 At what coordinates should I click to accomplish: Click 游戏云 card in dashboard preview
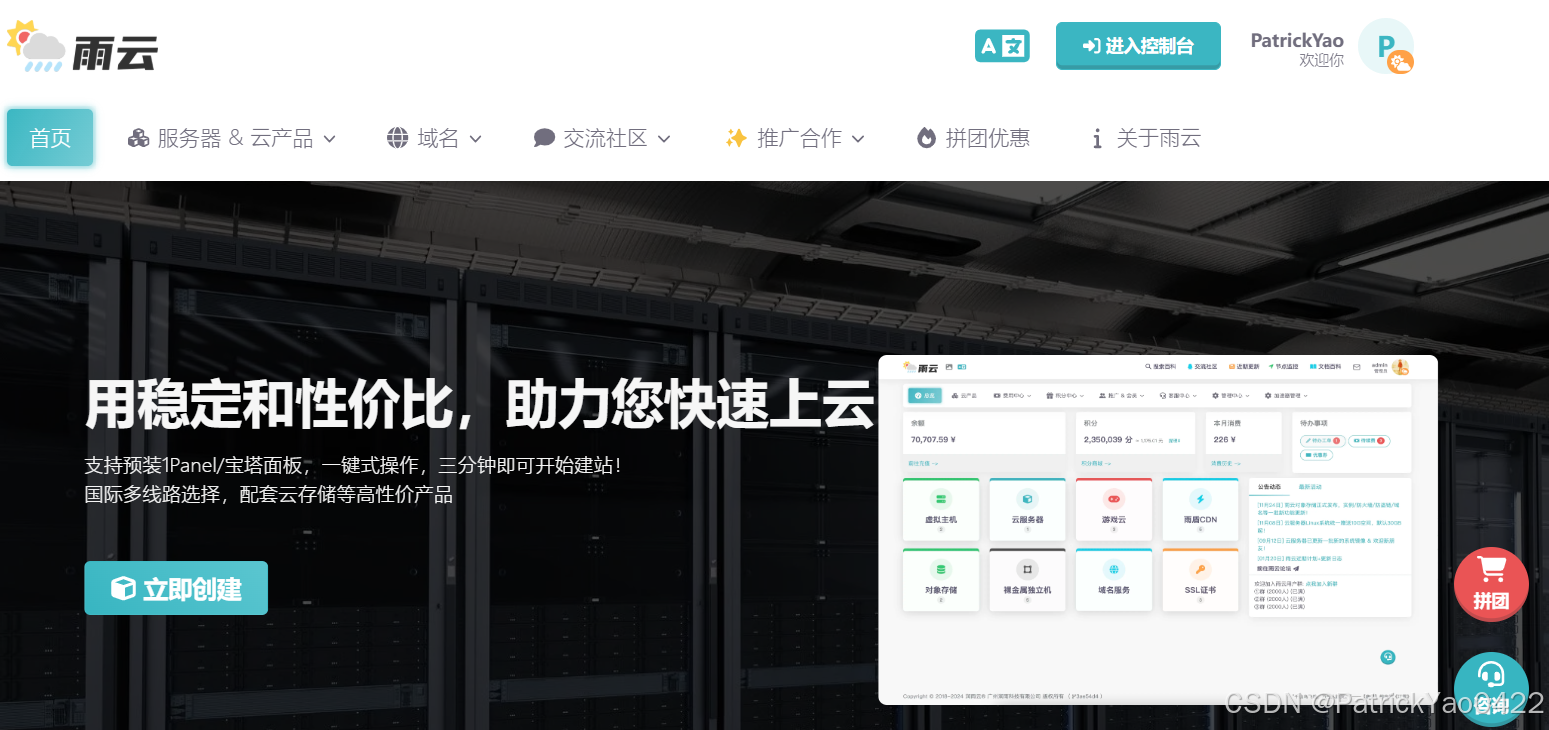[1114, 508]
